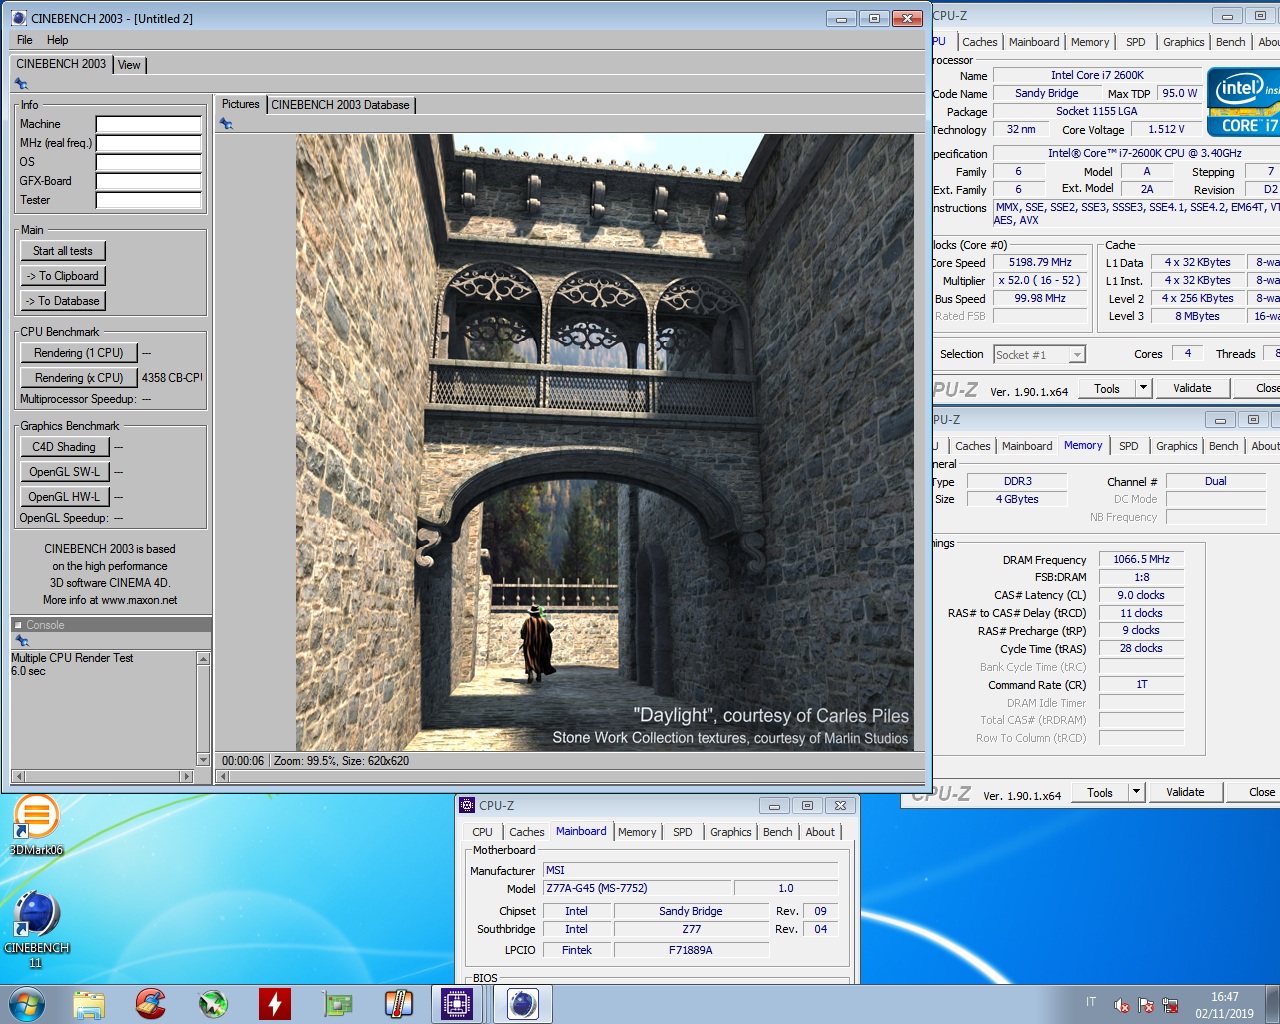This screenshot has height=1024, width=1280.
Task: Run Rendering (x CPU) benchmark
Action: pos(79,378)
